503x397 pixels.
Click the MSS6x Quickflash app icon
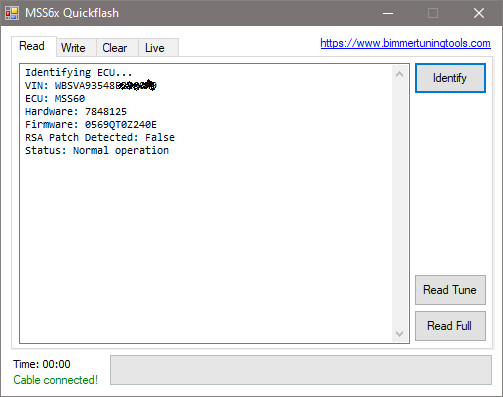click(12, 13)
